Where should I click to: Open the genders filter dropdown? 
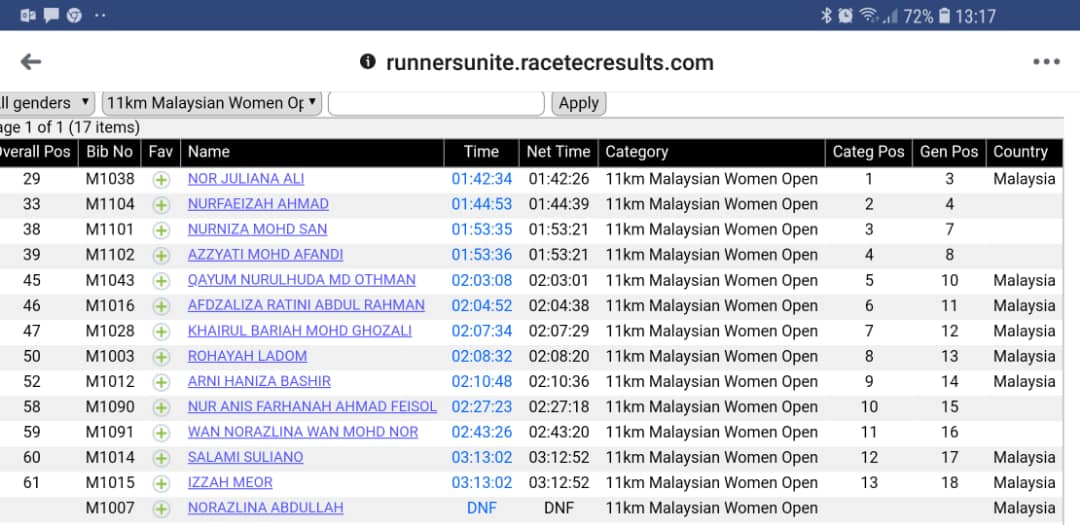point(46,103)
